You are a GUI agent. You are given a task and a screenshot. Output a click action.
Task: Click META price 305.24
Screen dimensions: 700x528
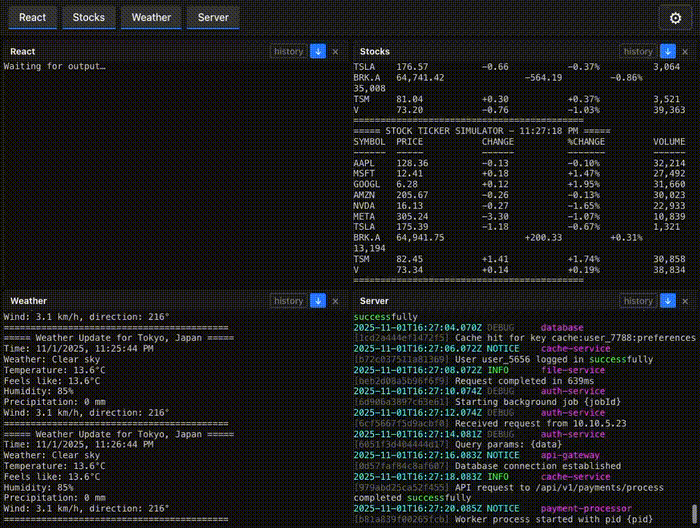pos(412,216)
